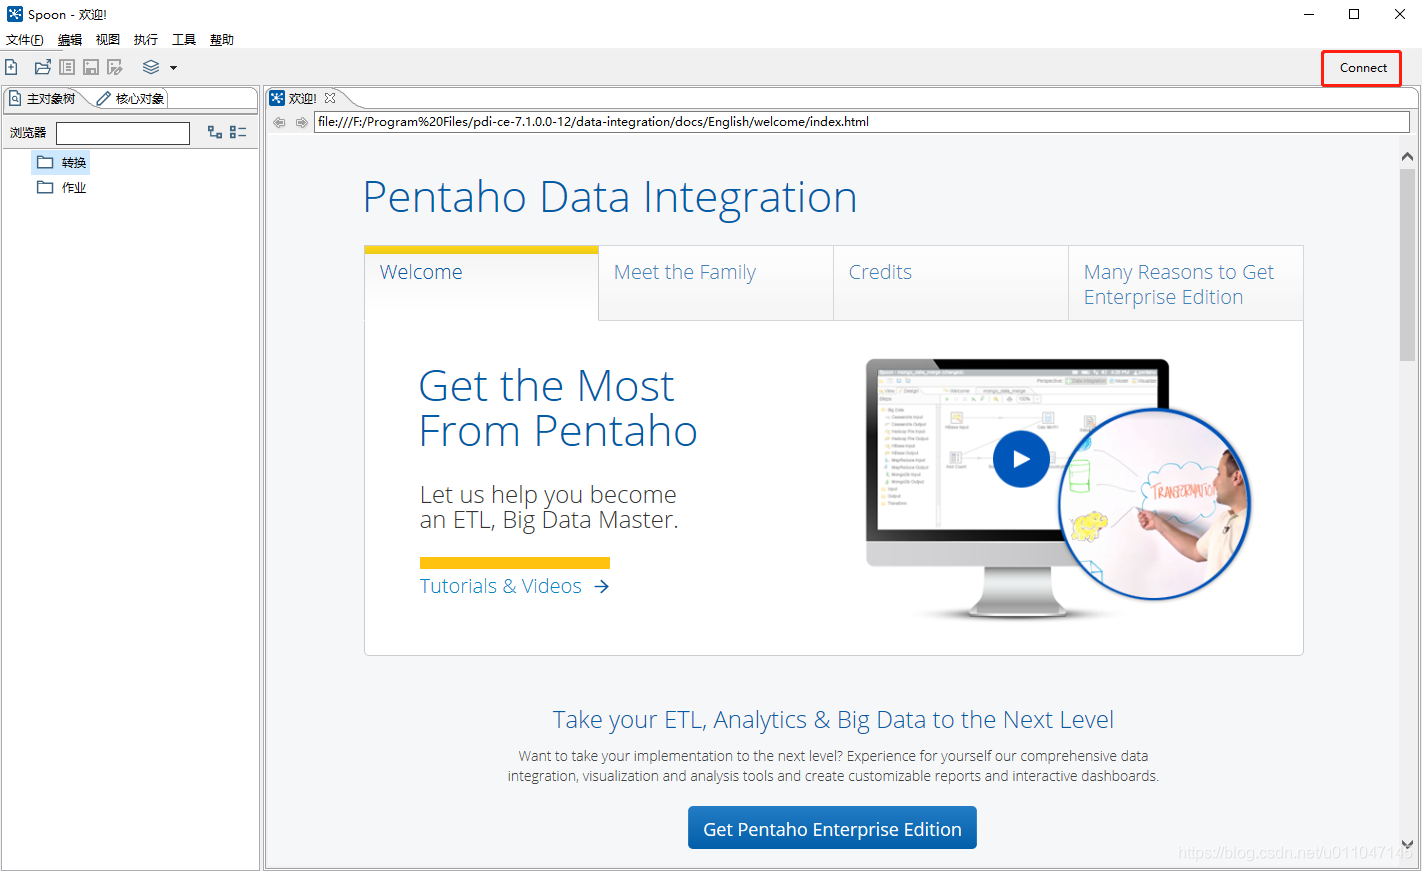This screenshot has width=1422, height=871.
Task: Switch to the 主对象树 tab
Action: coord(43,98)
